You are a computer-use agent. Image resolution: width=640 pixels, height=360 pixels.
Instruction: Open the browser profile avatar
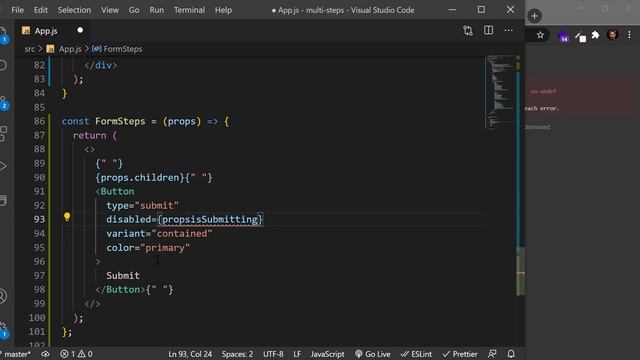coord(612,35)
